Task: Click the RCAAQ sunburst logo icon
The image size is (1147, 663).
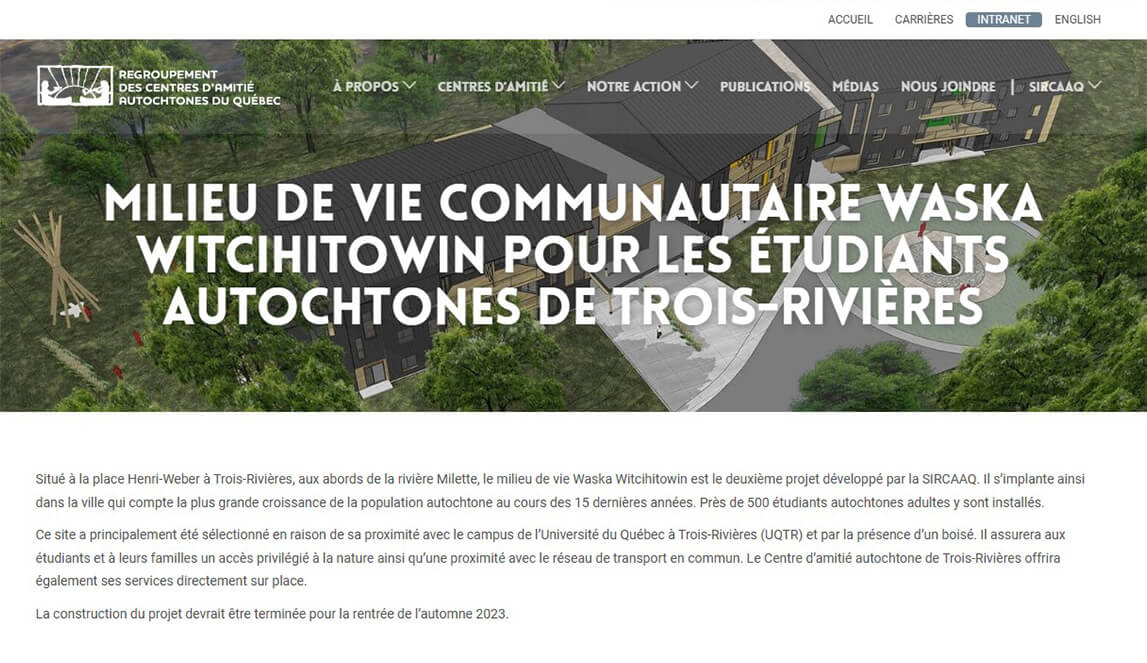Action: (x=75, y=86)
